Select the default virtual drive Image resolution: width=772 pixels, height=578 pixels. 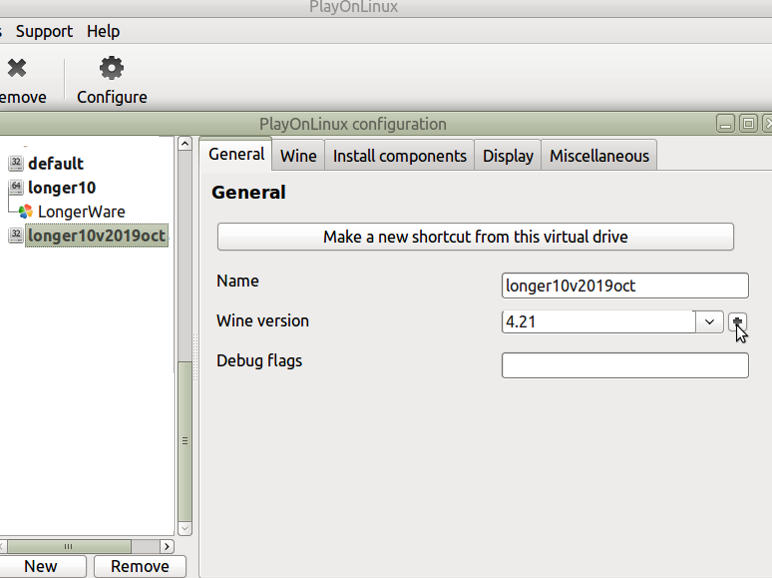pyautogui.click(x=56, y=163)
